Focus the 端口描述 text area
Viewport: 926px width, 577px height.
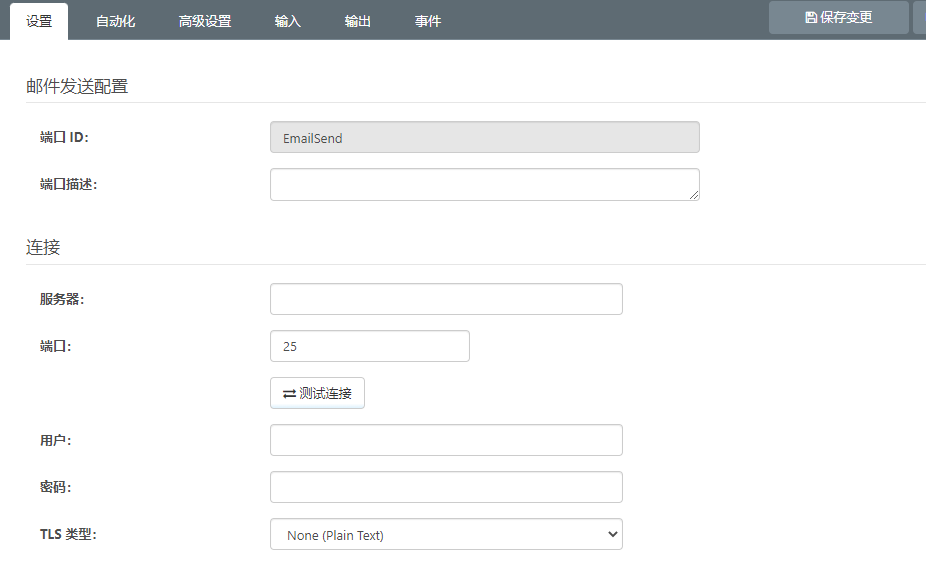(x=484, y=184)
